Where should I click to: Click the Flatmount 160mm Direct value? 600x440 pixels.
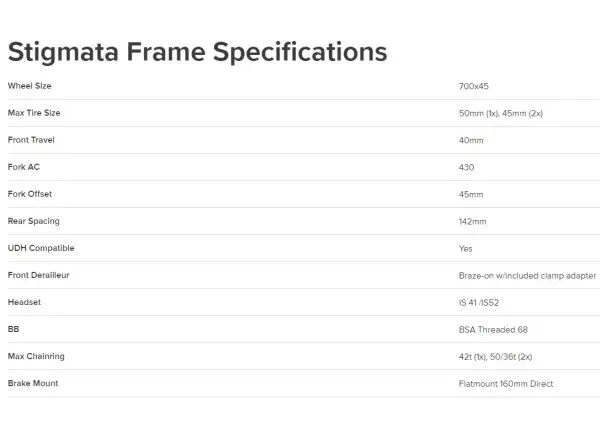coord(506,383)
